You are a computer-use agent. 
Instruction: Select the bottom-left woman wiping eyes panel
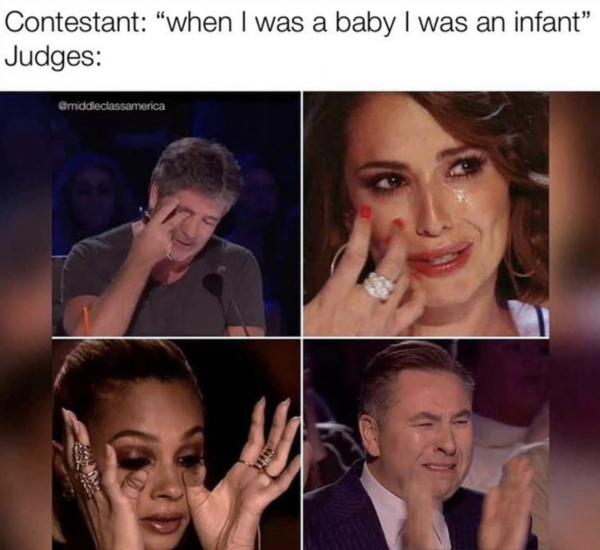point(176,444)
